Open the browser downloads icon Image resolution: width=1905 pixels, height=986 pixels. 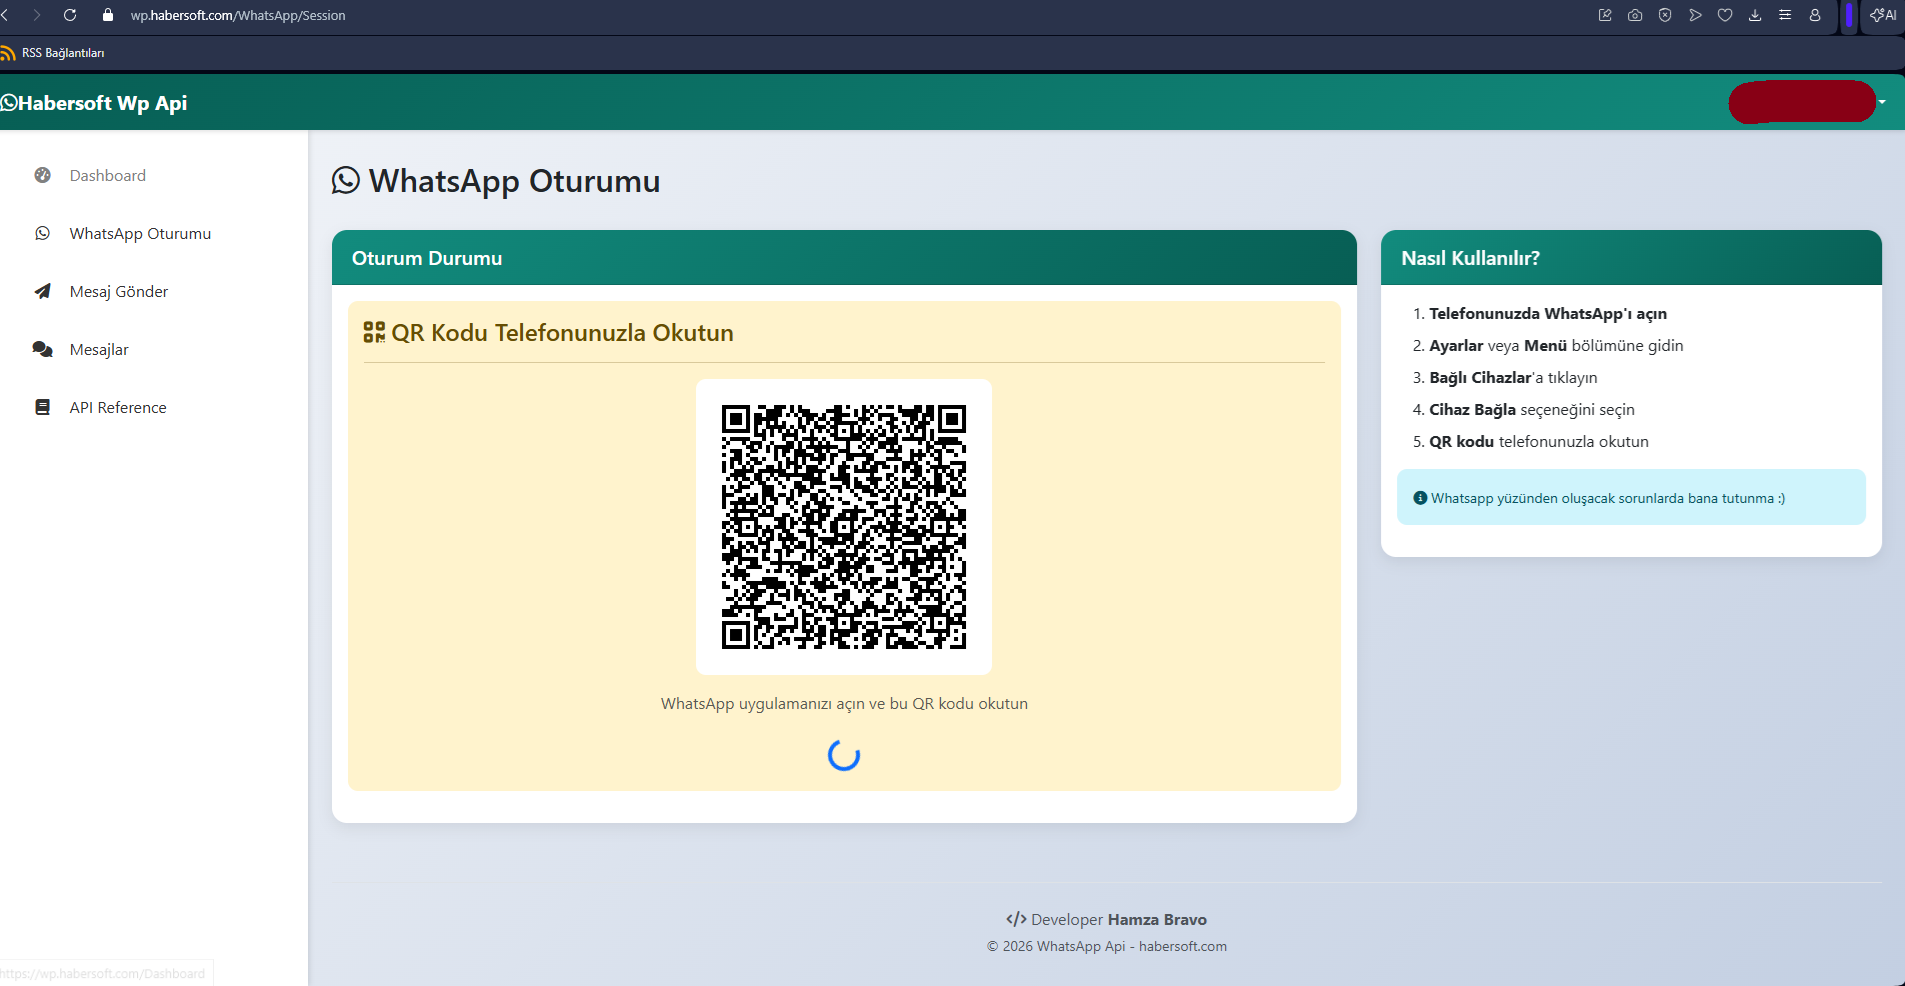[x=1755, y=15]
